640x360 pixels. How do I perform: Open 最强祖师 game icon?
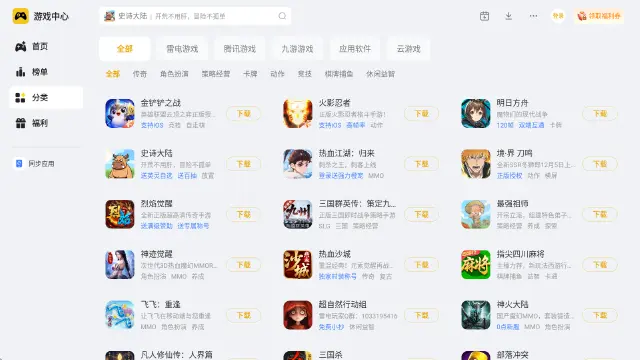click(x=476, y=214)
